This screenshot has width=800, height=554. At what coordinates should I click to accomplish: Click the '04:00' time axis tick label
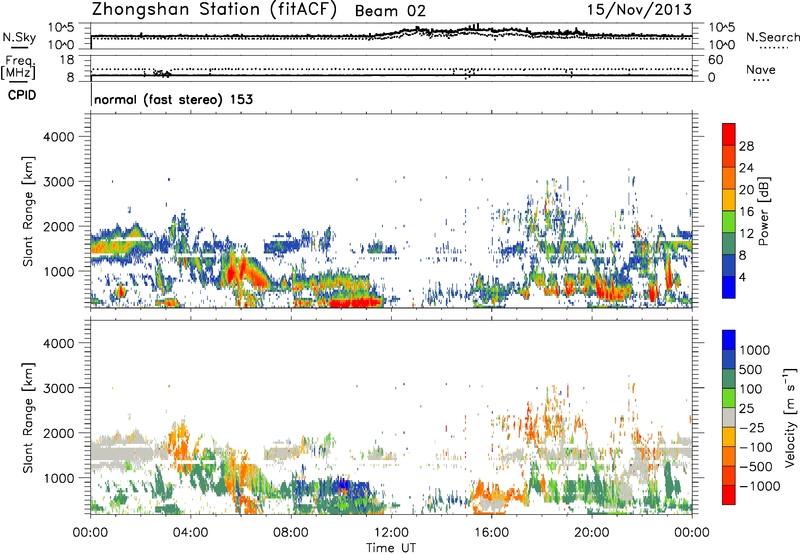(x=190, y=533)
